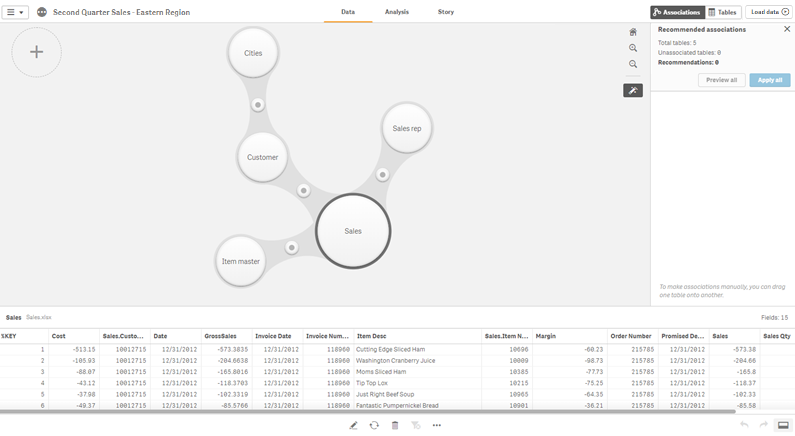Click the Margin column header
Screen dimensions: 795x436
point(569,336)
